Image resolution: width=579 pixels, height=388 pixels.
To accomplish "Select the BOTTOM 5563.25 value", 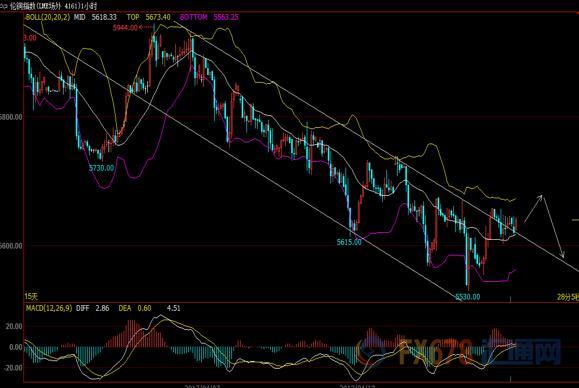I will coord(209,17).
